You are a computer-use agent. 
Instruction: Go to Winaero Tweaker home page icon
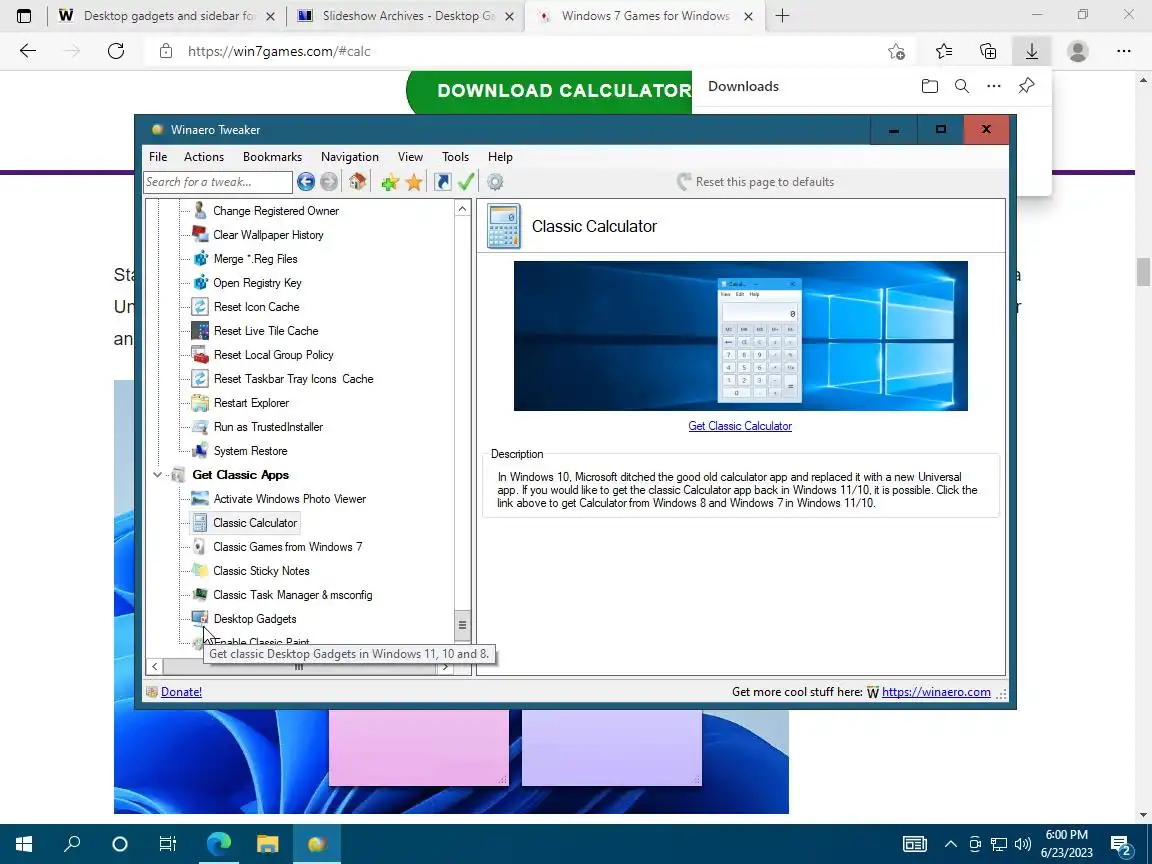(358, 181)
